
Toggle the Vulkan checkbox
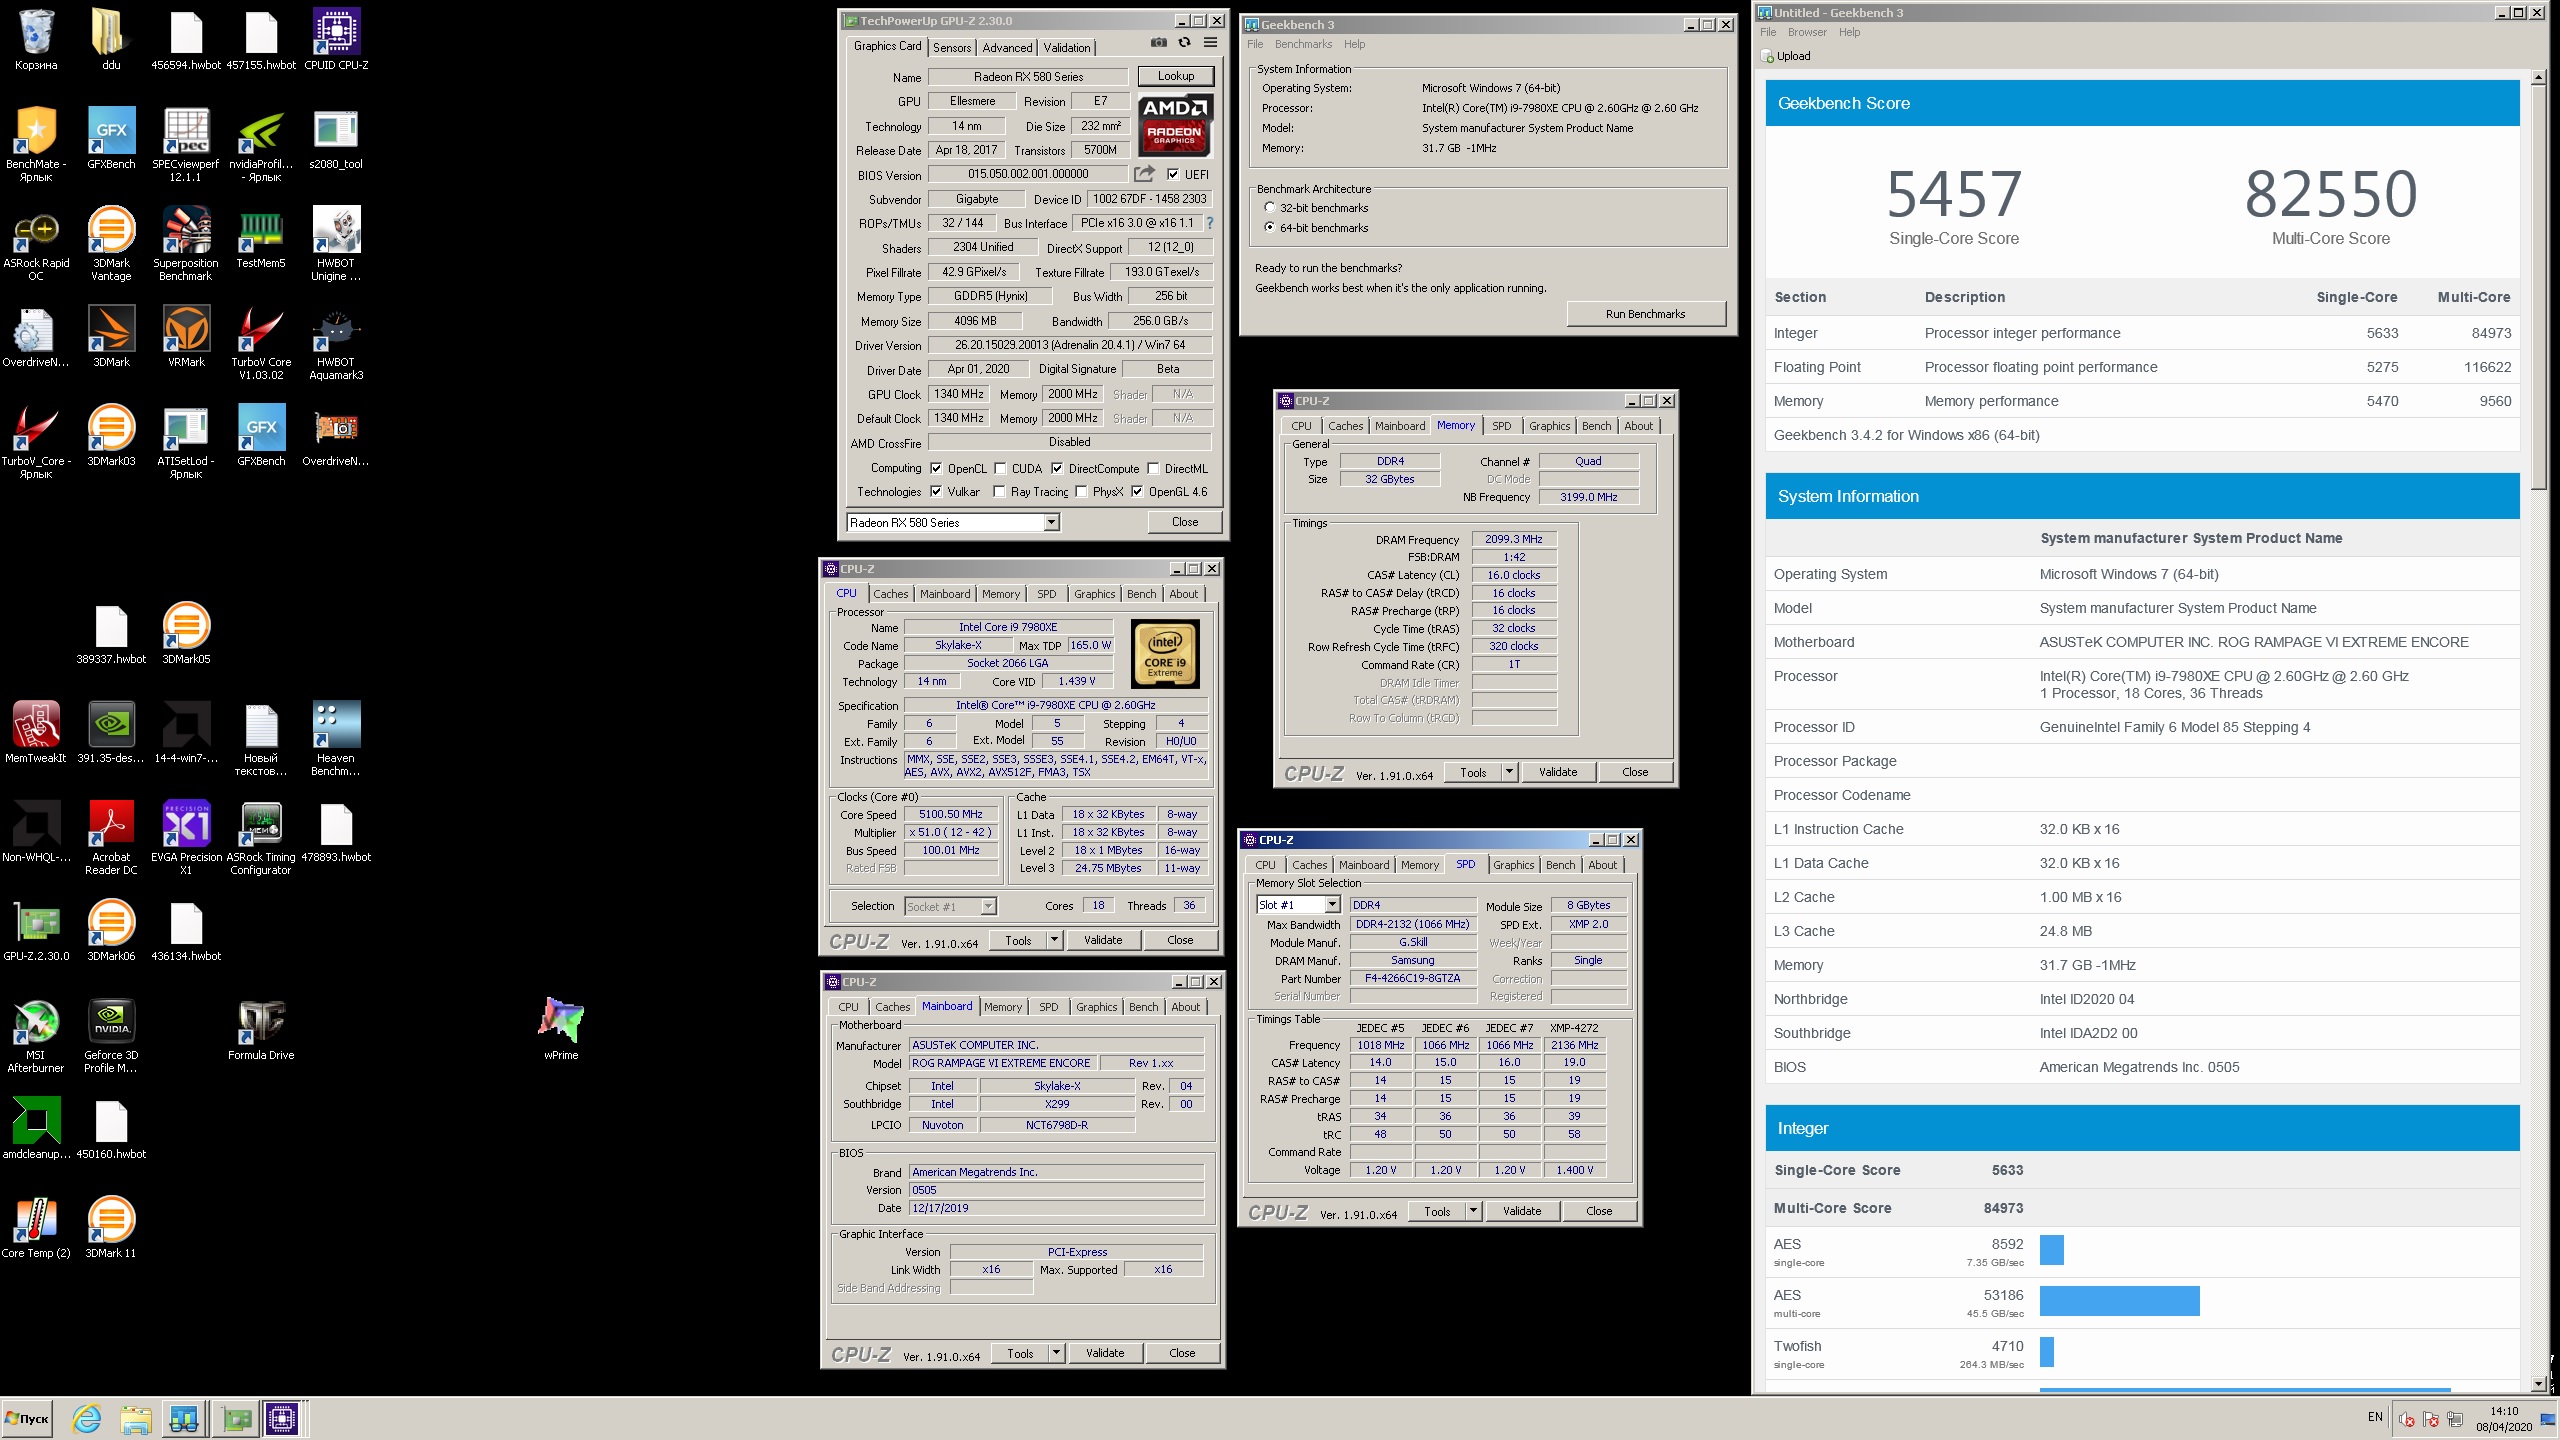[936, 491]
